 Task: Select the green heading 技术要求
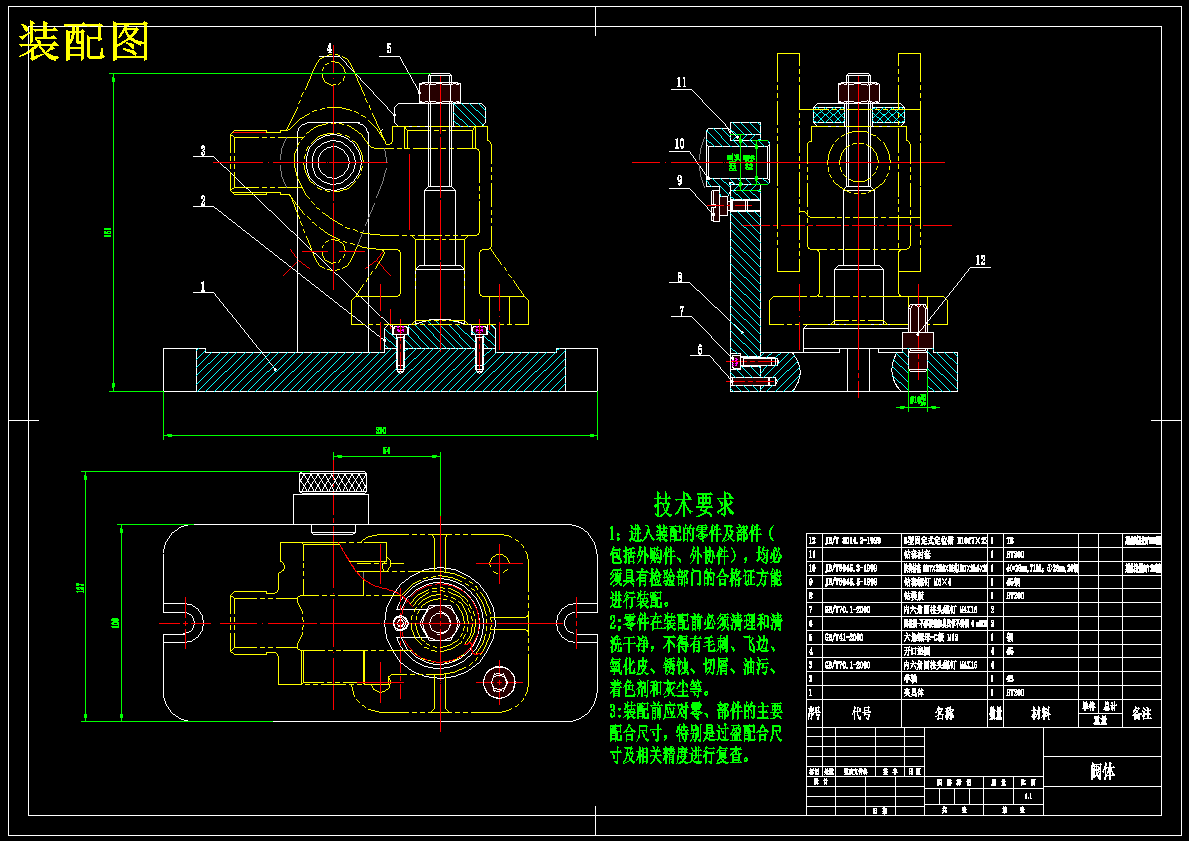pos(695,503)
